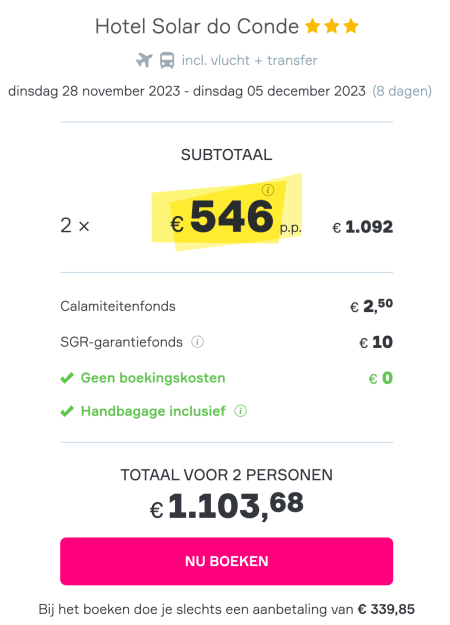Click the SGR-garantiefonds label
The height and width of the screenshot is (625, 450).
point(121,342)
